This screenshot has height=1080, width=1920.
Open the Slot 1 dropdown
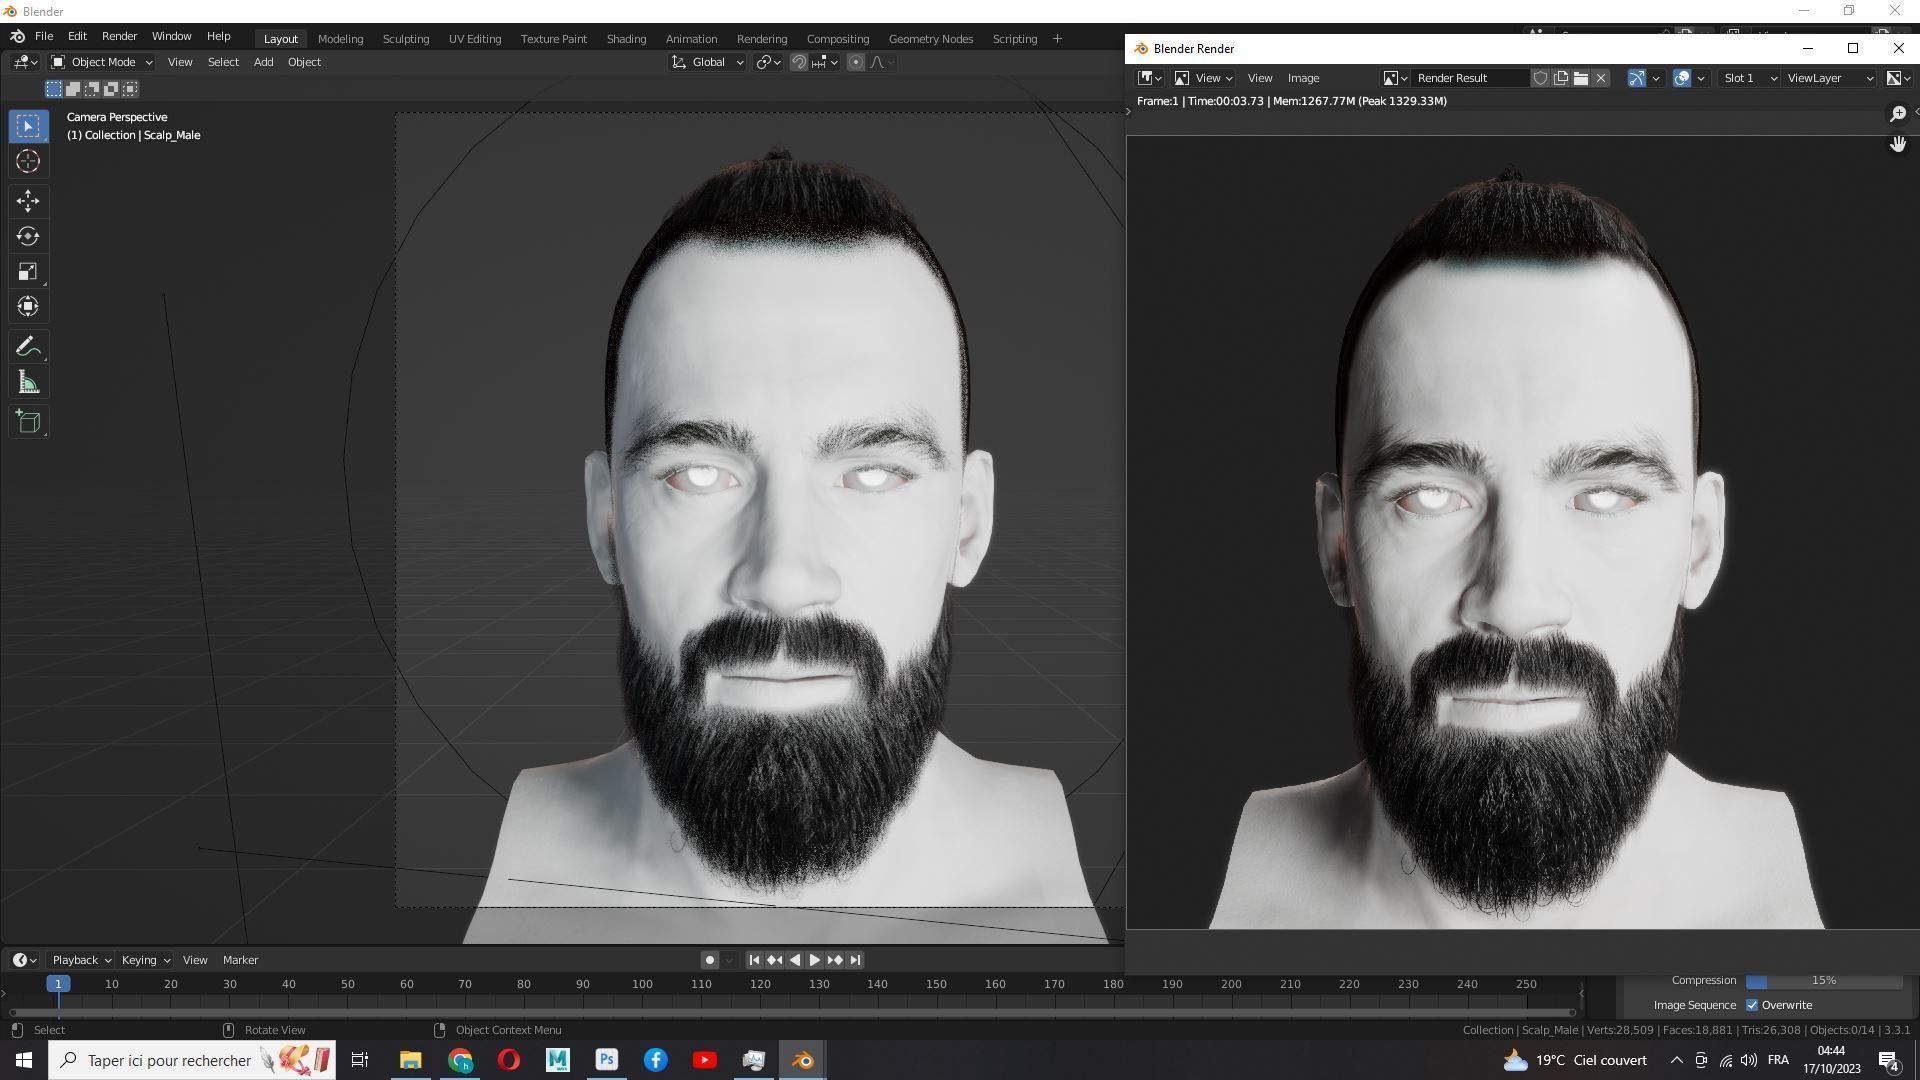pos(1749,78)
